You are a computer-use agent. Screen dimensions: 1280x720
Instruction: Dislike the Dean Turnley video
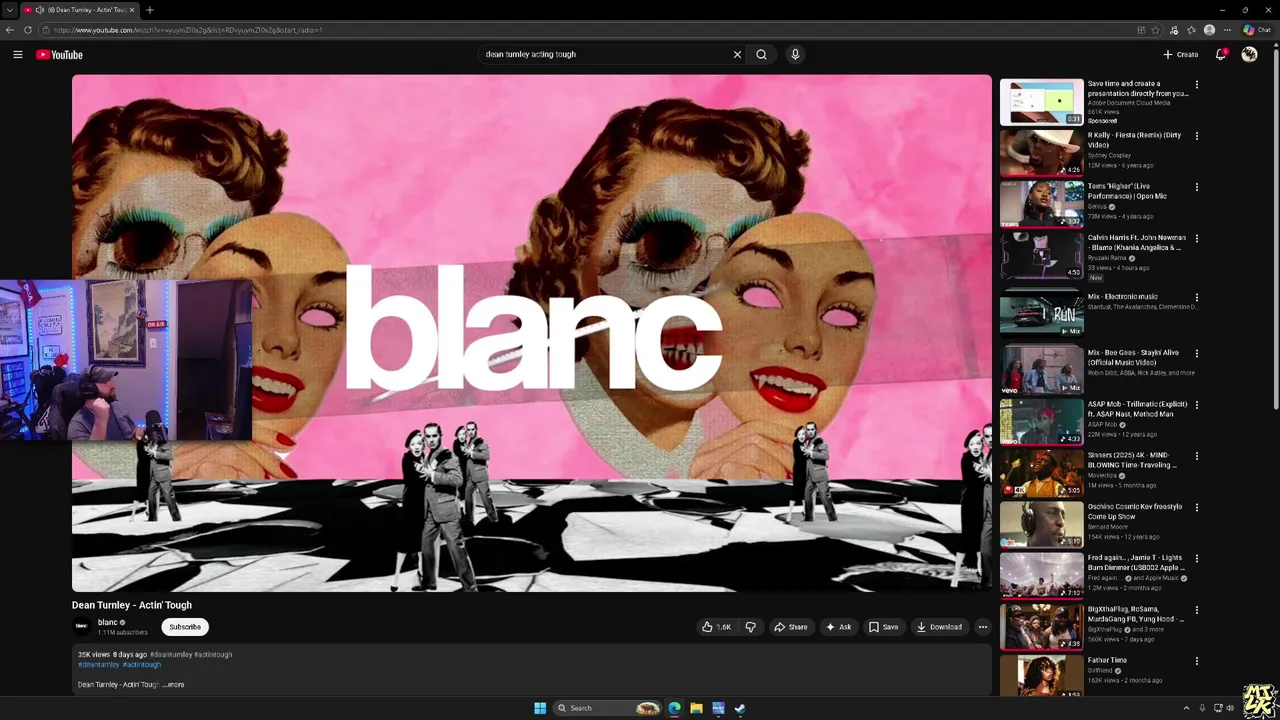(x=751, y=627)
